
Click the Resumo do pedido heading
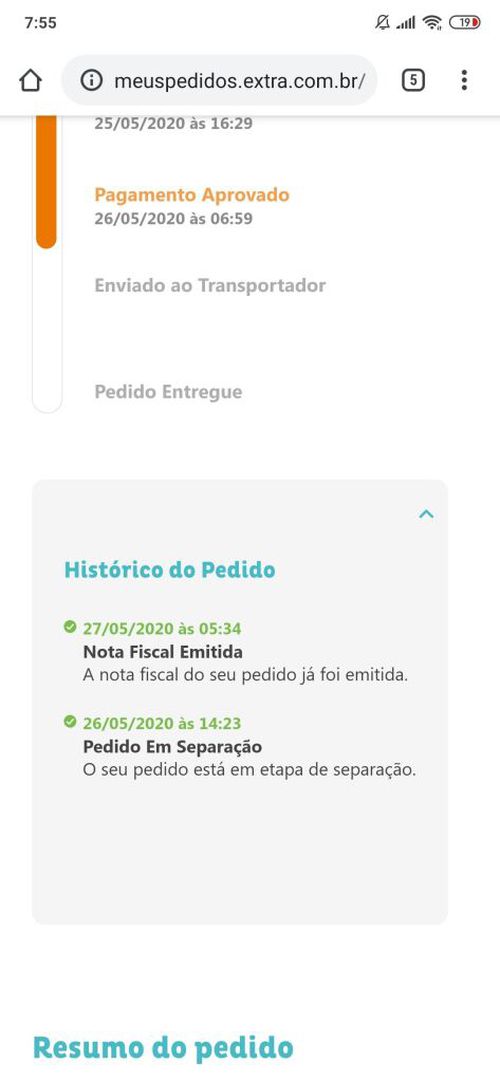pos(163,1047)
